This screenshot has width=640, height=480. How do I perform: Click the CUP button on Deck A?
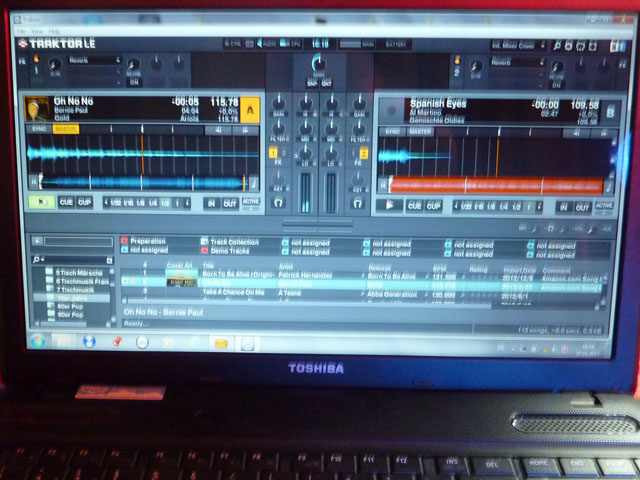(x=84, y=202)
